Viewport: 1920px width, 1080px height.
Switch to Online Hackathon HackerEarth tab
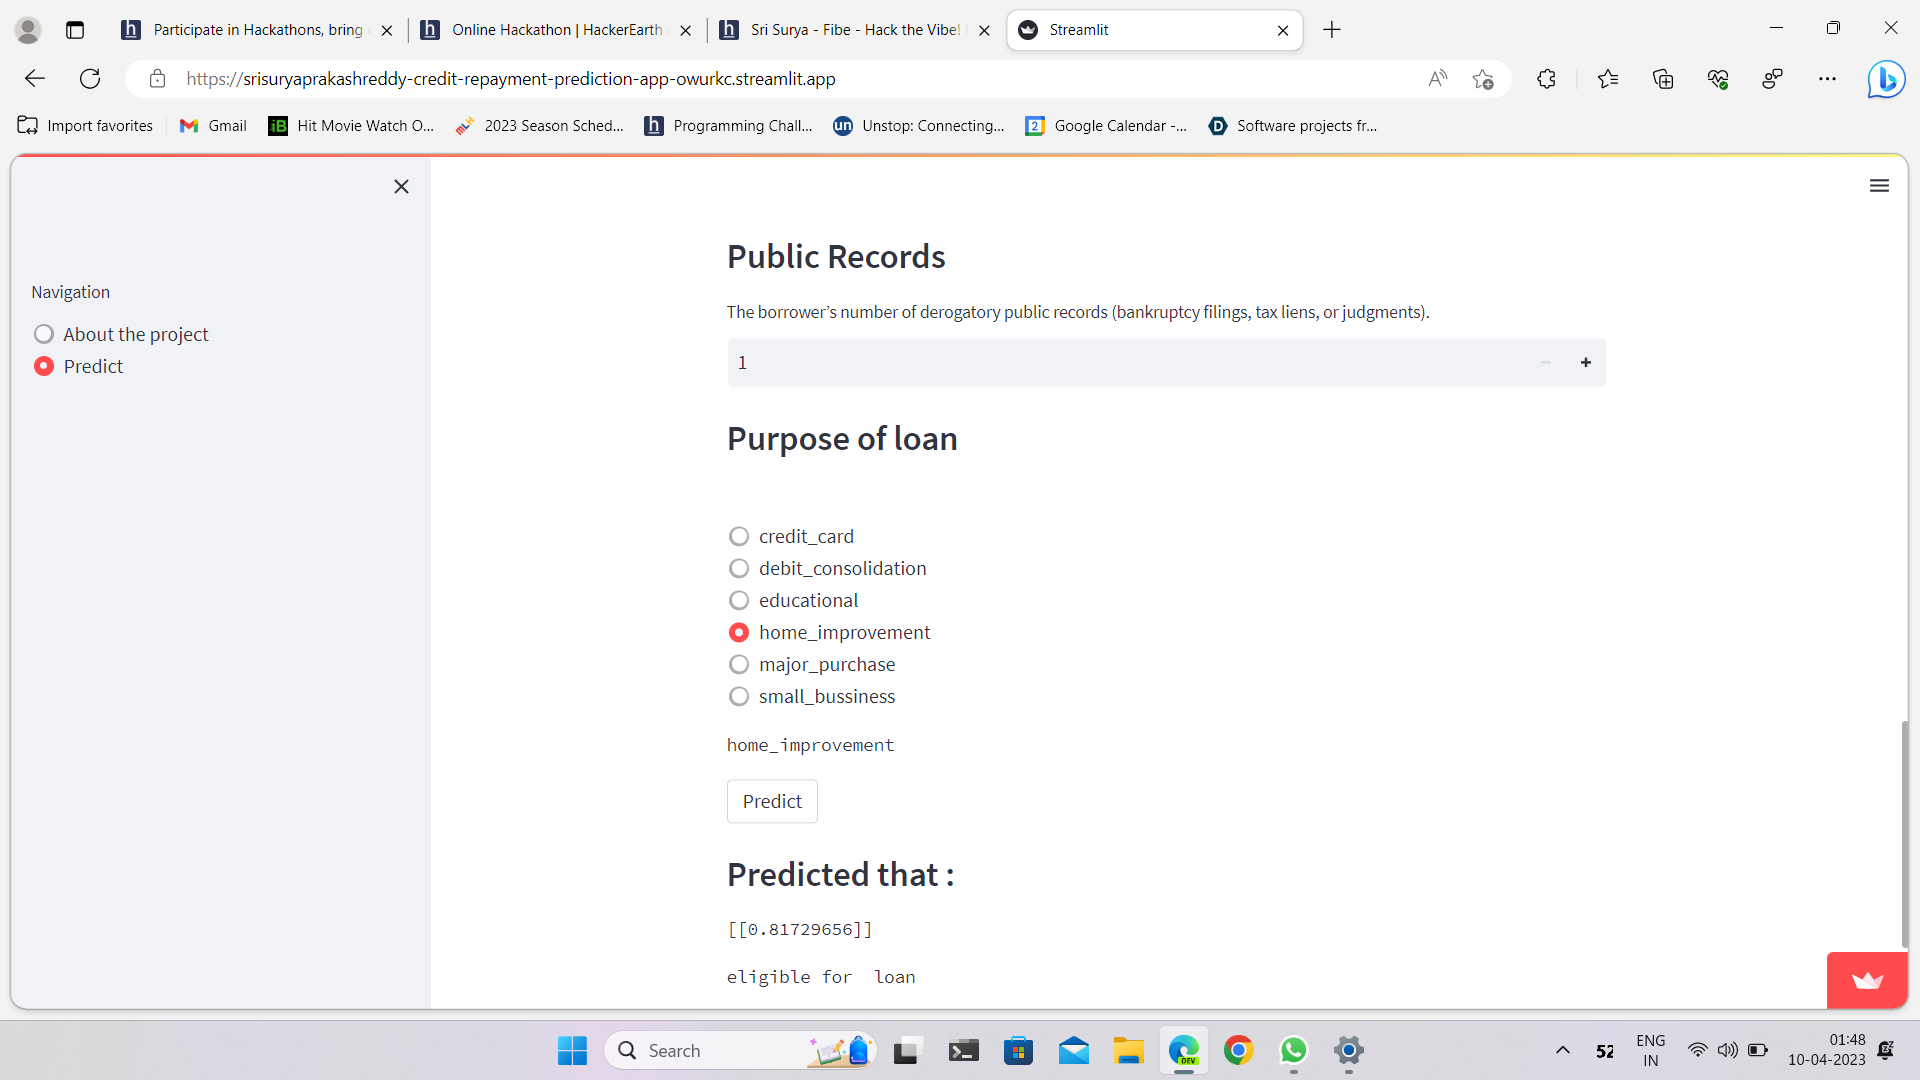tap(556, 30)
